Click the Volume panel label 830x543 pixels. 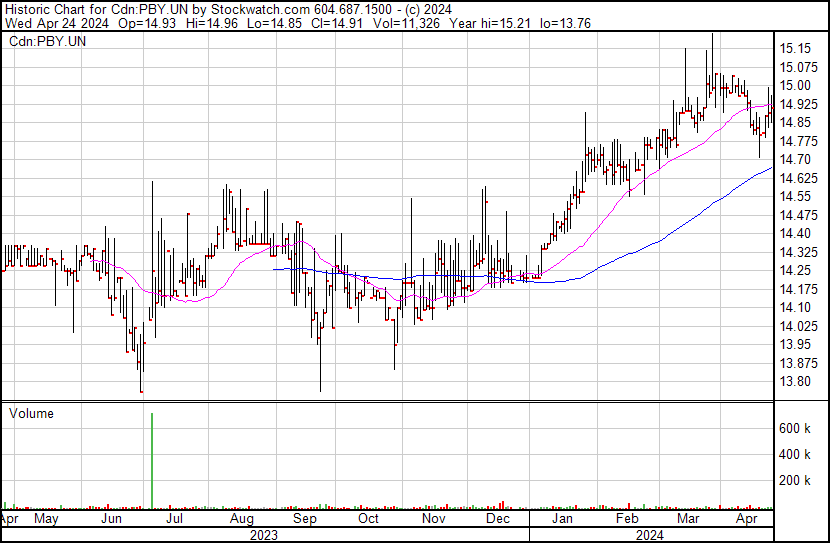[32, 413]
